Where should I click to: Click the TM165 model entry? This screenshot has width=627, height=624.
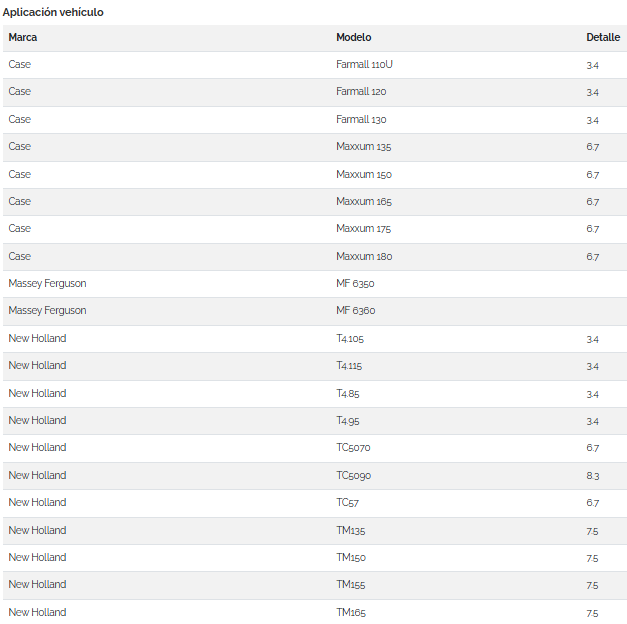point(350,613)
